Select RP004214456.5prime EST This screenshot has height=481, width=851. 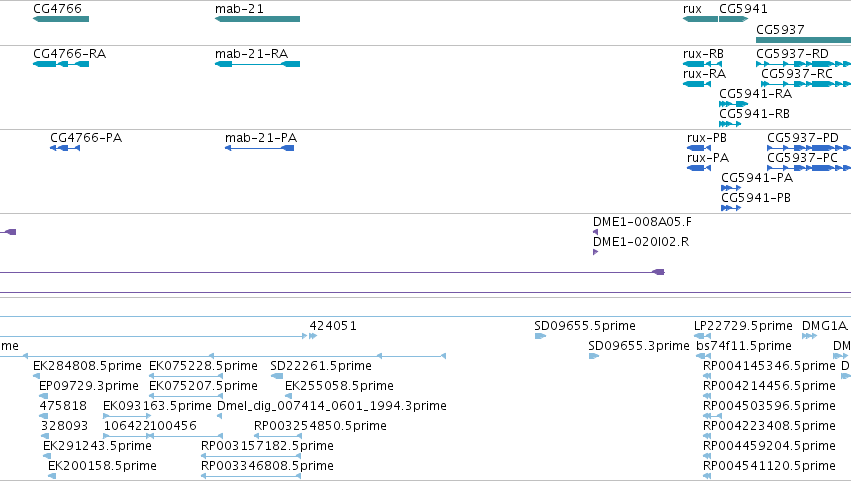click(x=707, y=396)
